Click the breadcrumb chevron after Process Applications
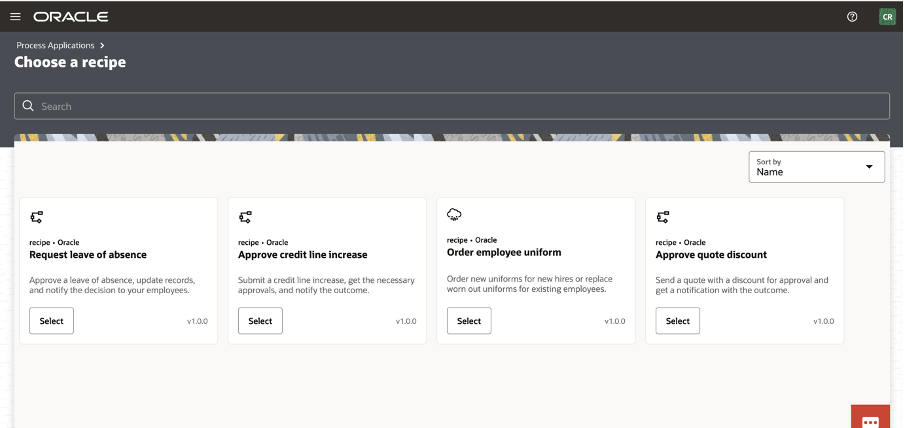The image size is (904, 428). 102,46
